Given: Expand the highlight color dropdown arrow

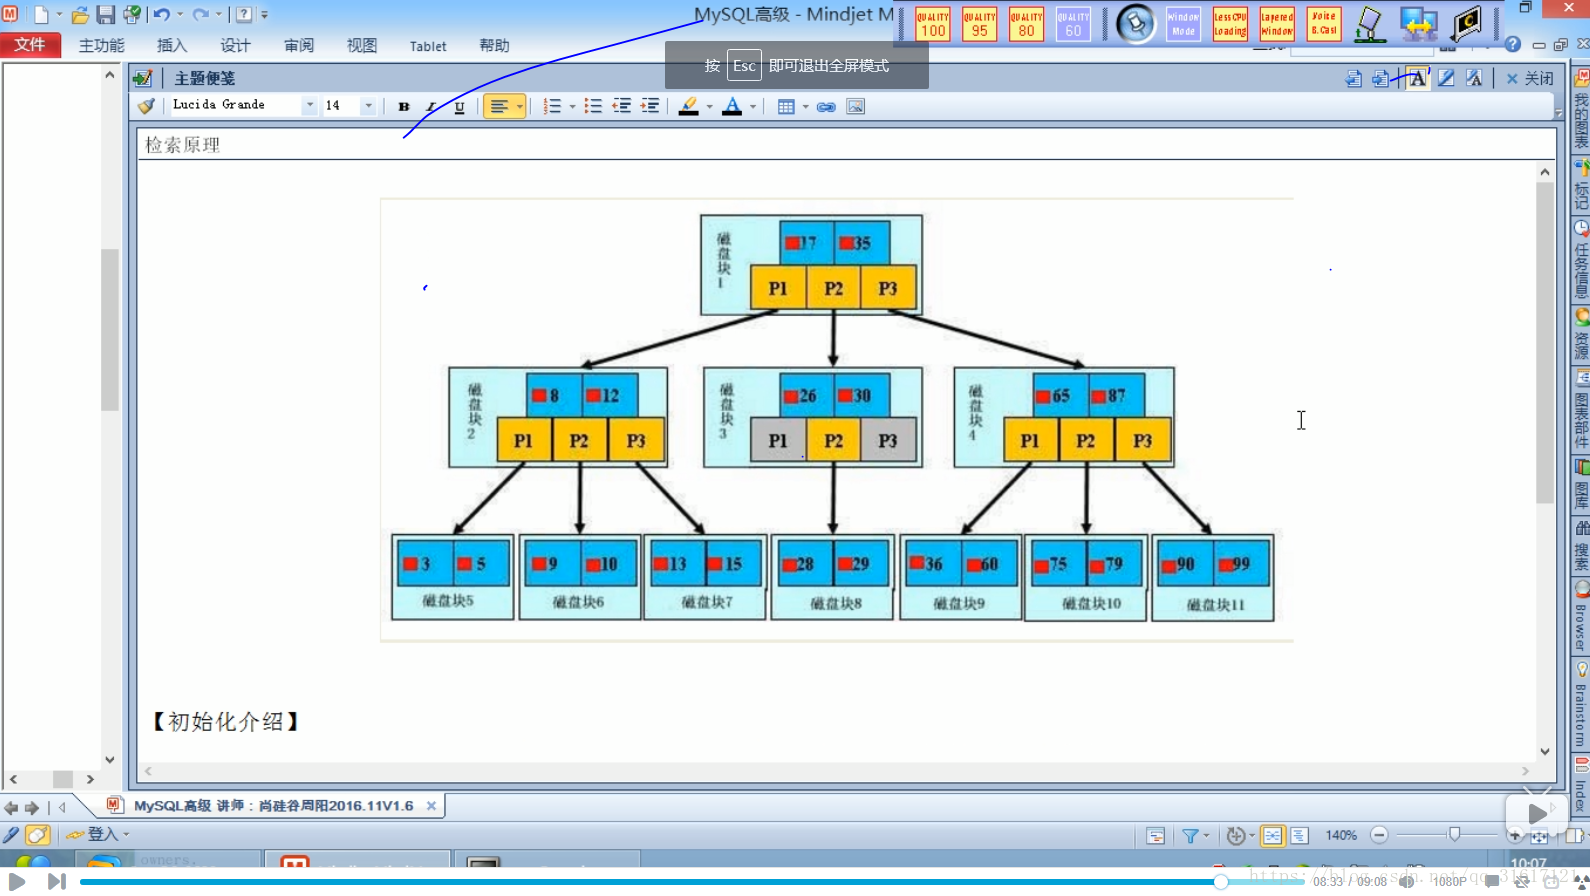Looking at the screenshot, I should pyautogui.click(x=709, y=107).
